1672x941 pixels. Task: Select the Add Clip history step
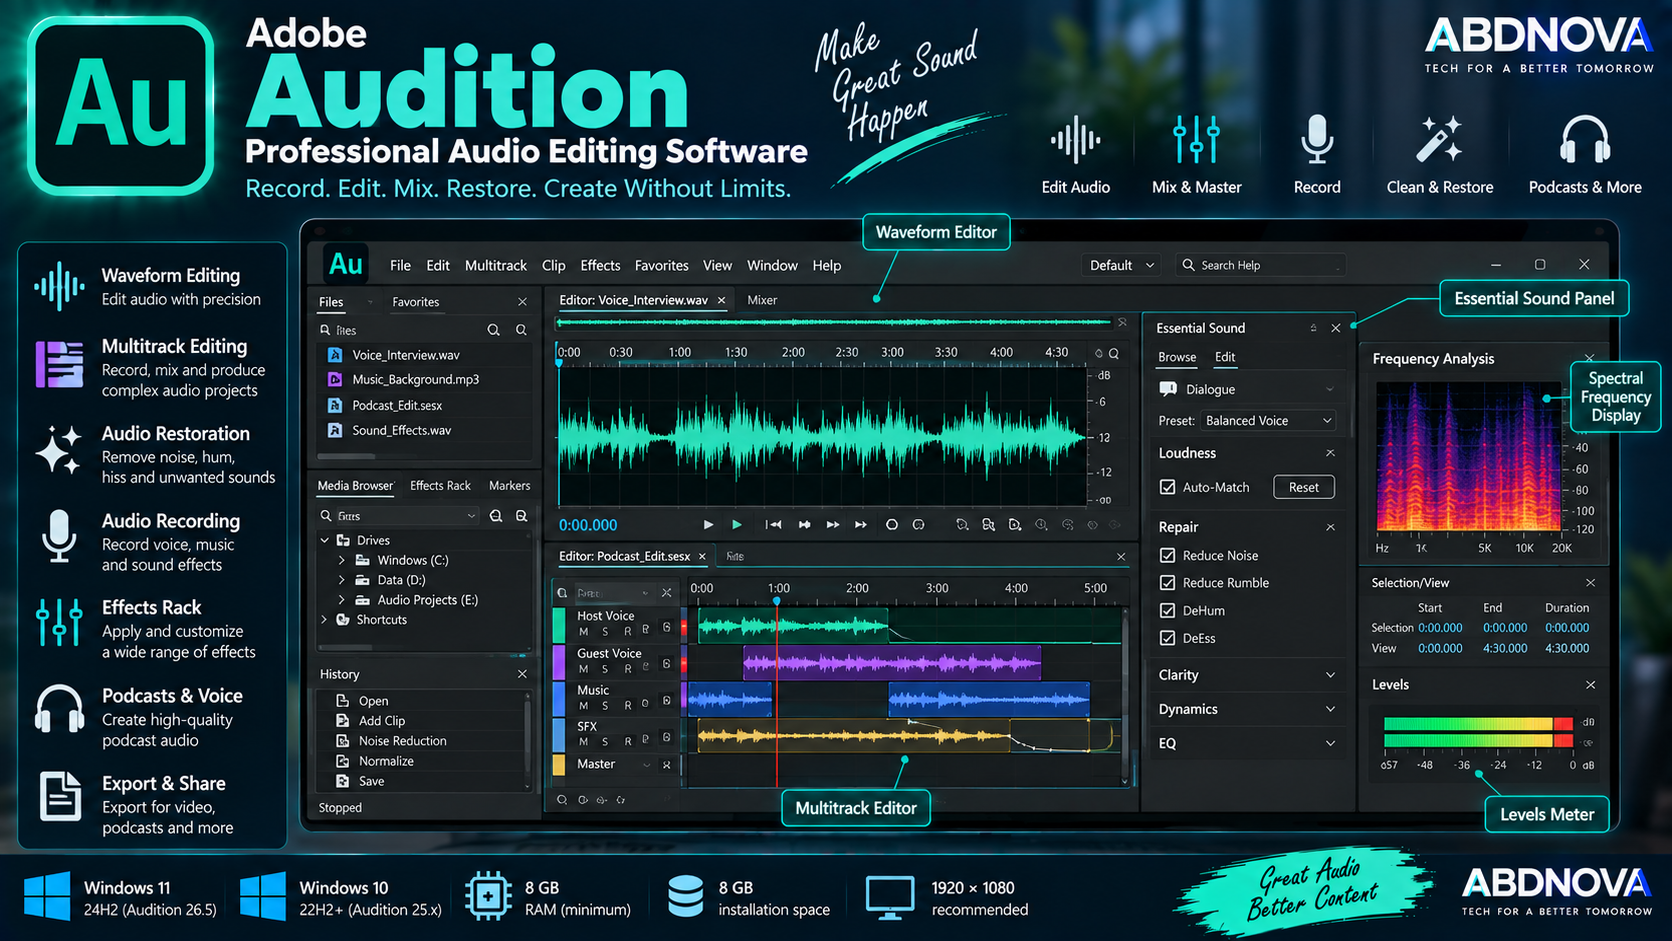[x=382, y=721]
